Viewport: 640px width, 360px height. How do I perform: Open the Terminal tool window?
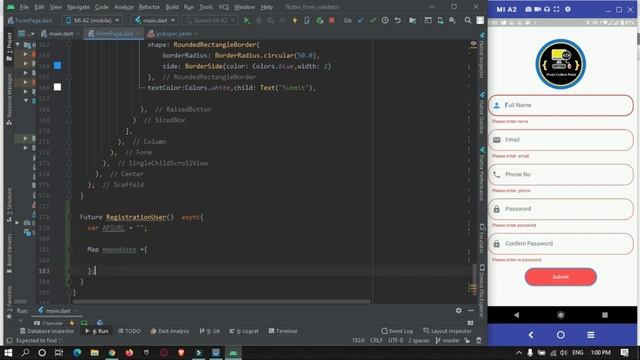coord(283,331)
